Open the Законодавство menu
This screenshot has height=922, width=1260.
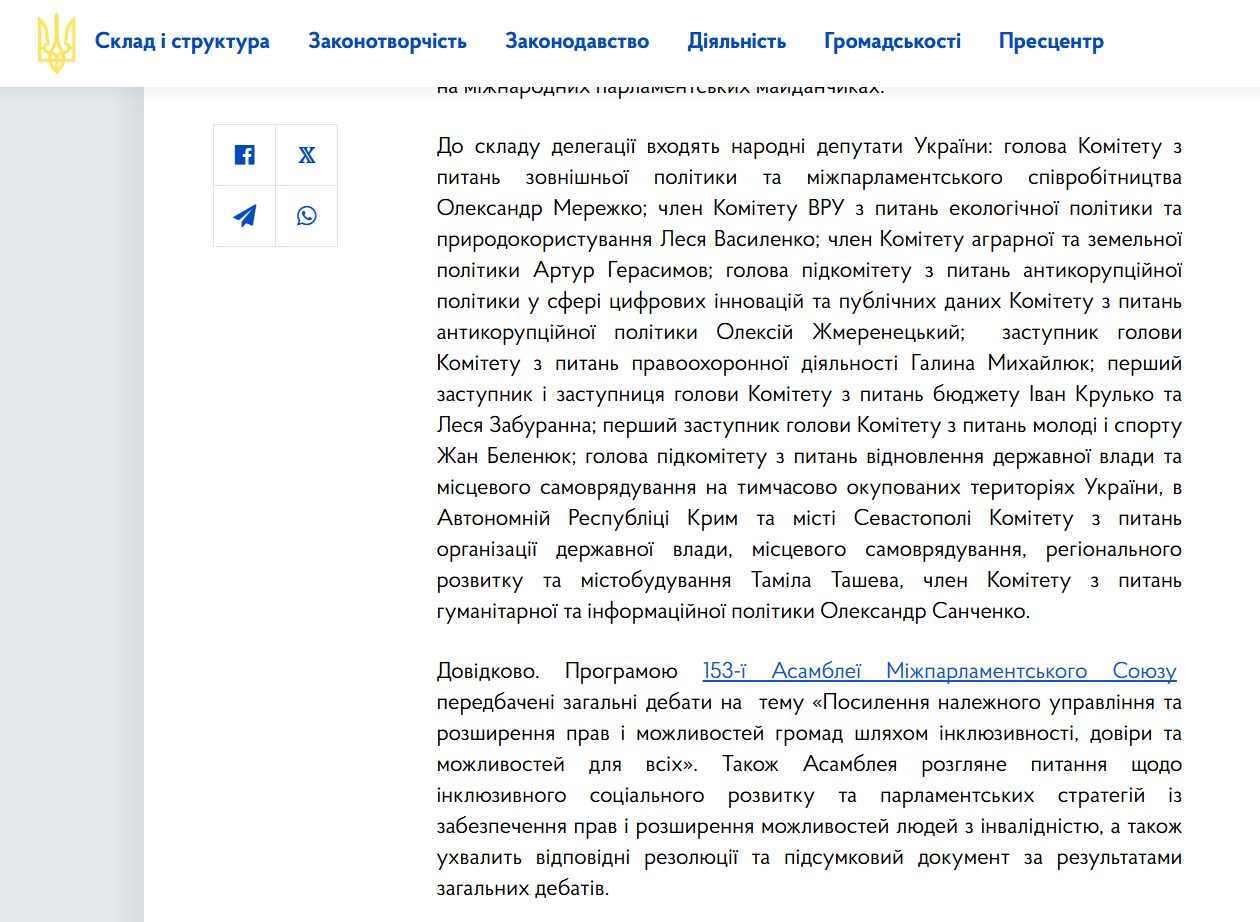tap(577, 41)
